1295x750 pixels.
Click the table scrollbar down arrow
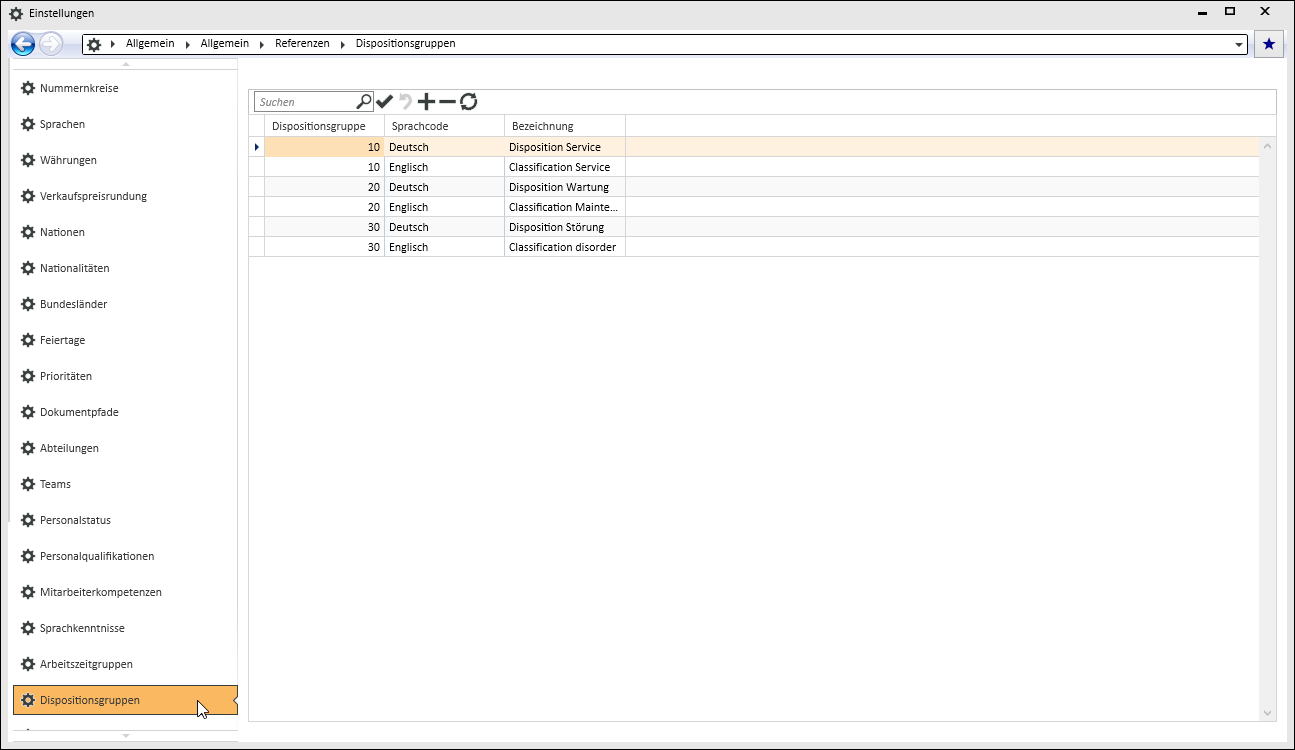(x=1268, y=712)
